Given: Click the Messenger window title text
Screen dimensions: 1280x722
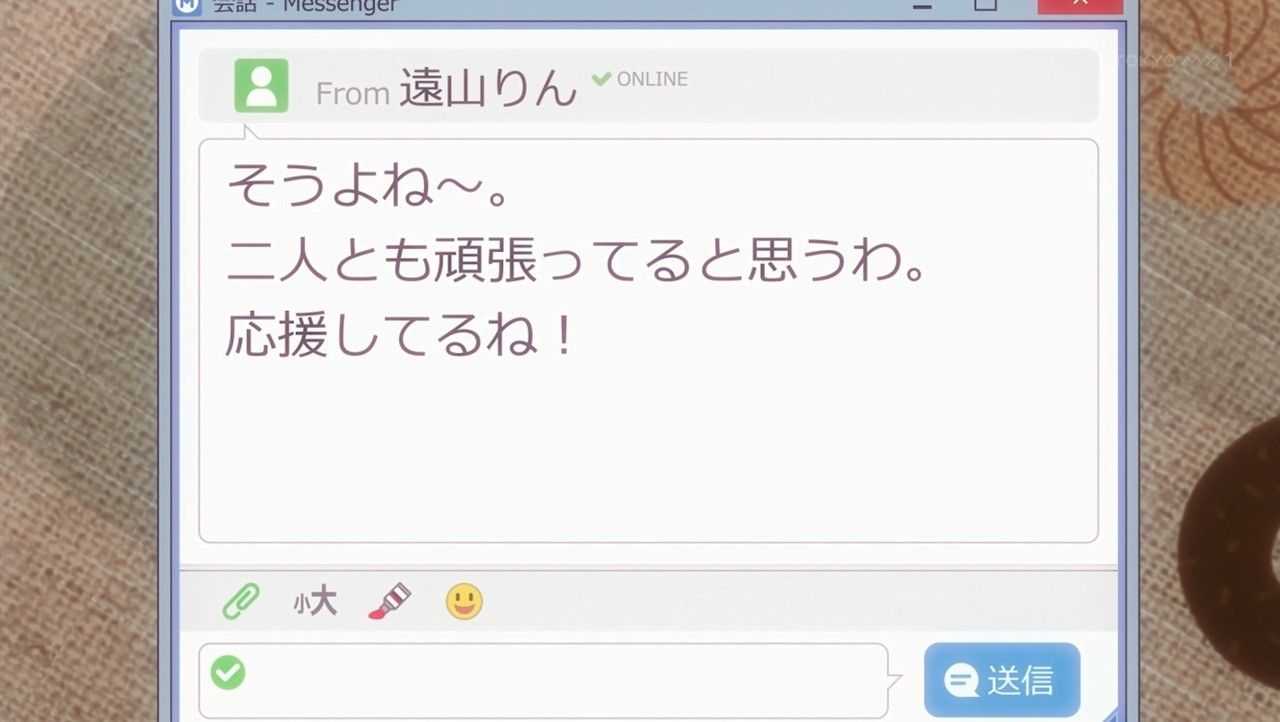Looking at the screenshot, I should pyautogui.click(x=305, y=6).
